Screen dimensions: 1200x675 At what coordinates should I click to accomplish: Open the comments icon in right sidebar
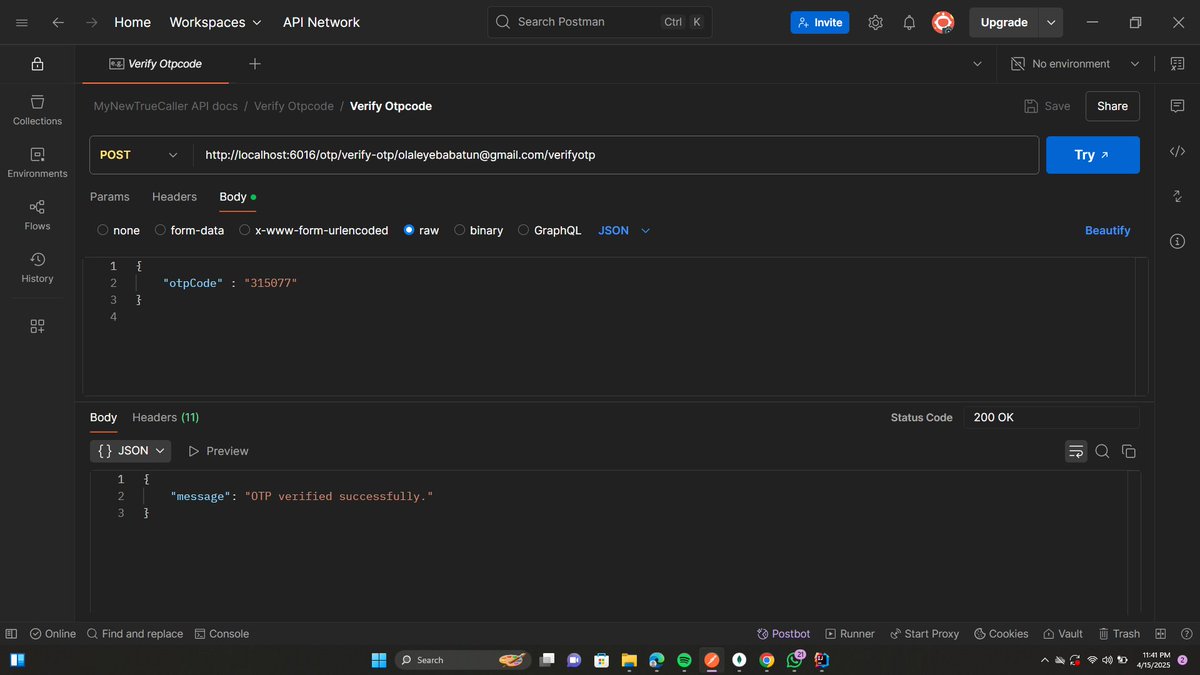coord(1177,106)
